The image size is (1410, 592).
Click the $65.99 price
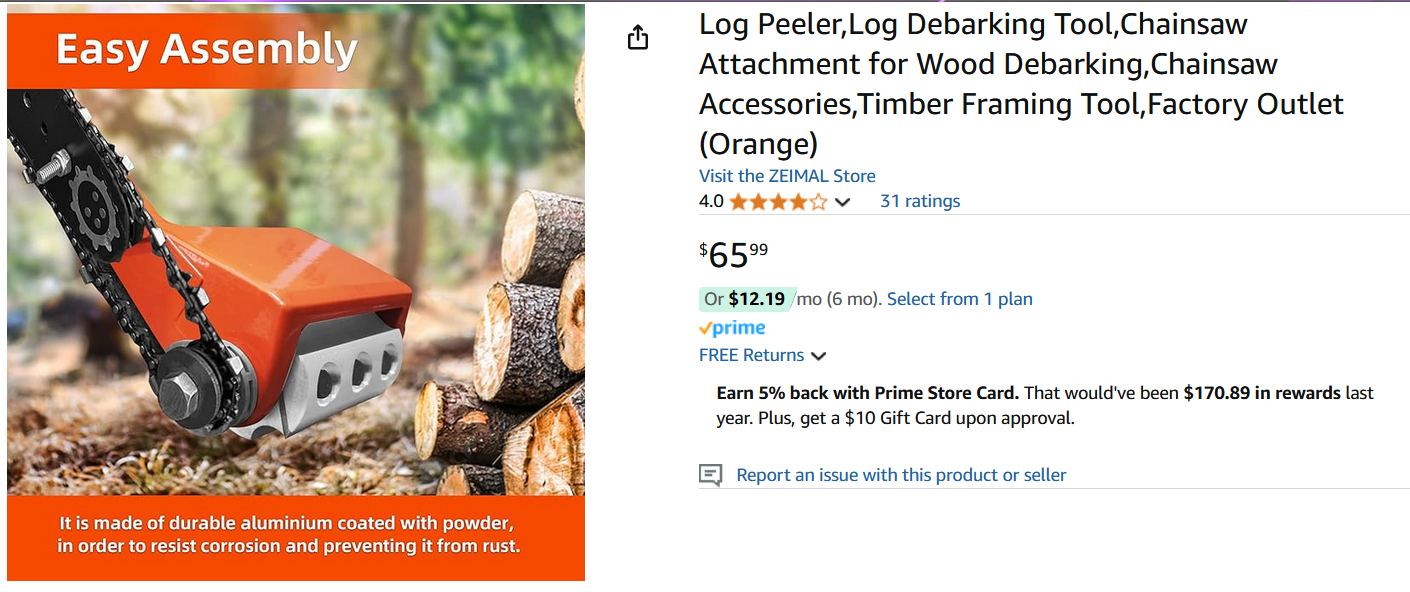(x=733, y=255)
